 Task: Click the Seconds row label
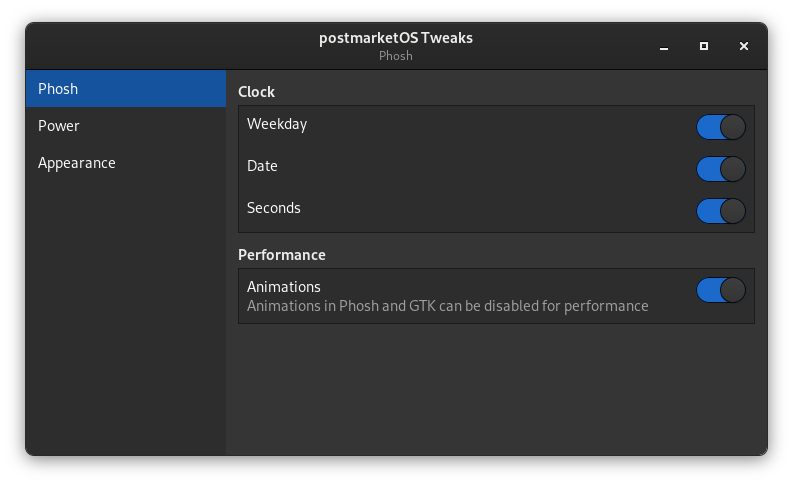point(274,208)
